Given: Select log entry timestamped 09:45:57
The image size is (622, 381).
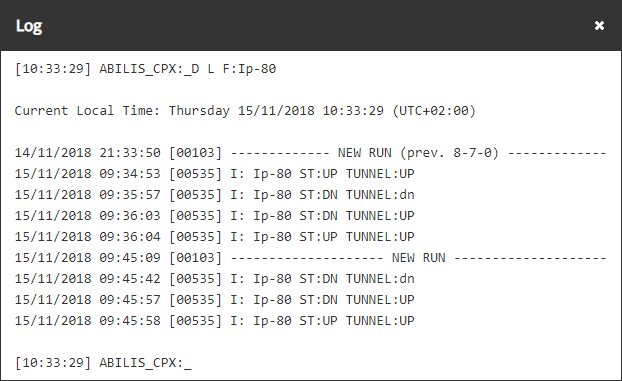Looking at the screenshot, I should (214, 300).
